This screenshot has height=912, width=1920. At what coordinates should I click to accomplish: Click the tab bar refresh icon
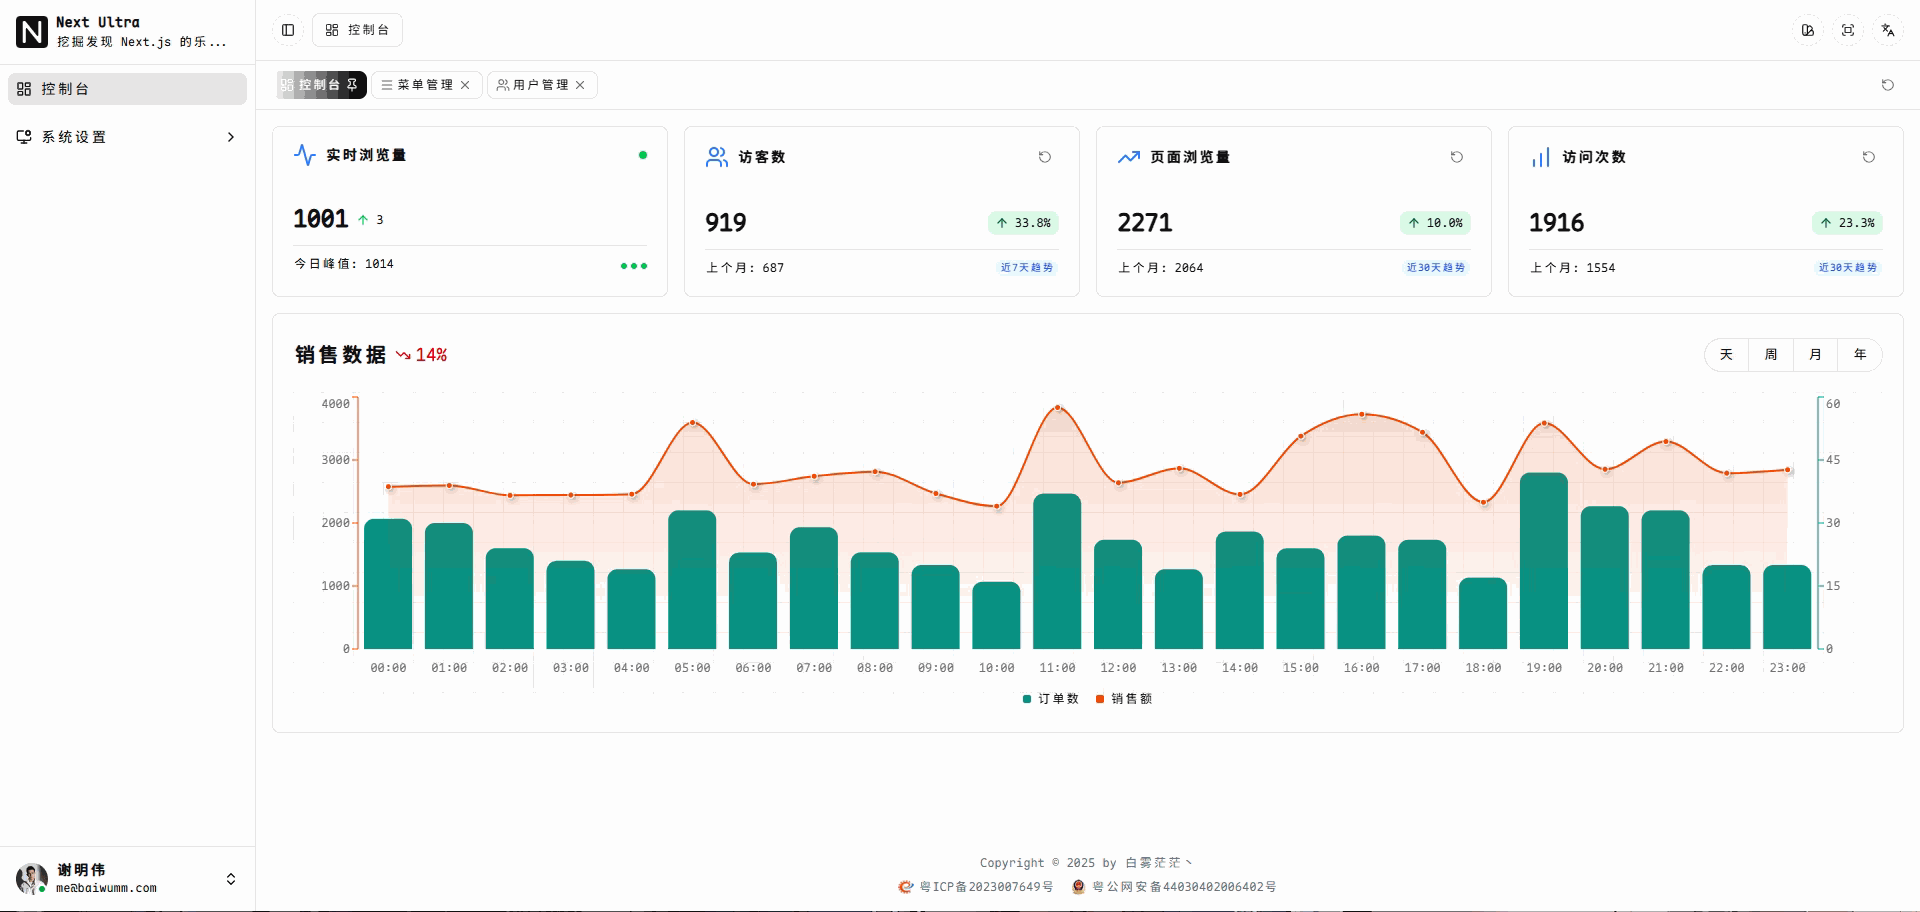tap(1888, 85)
